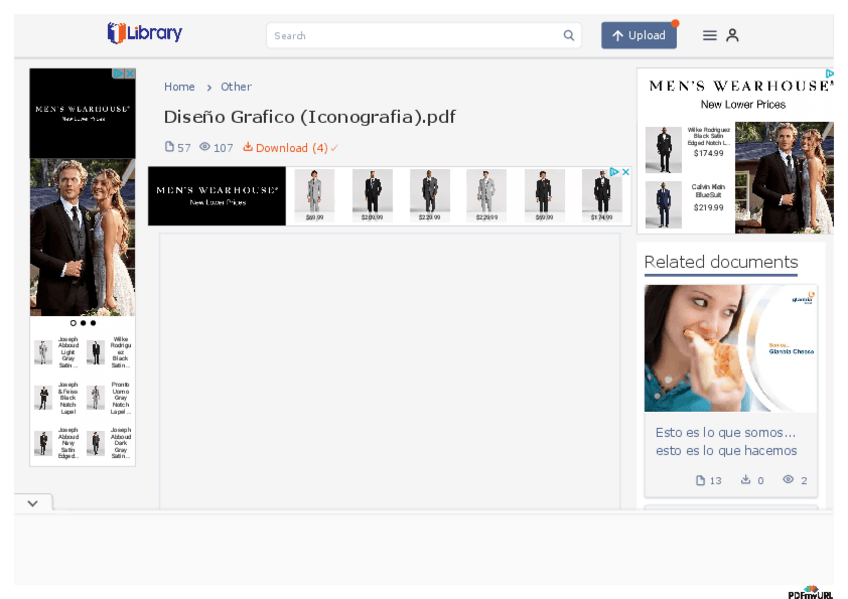
Task: Click the search magnifier icon
Action: point(568,36)
